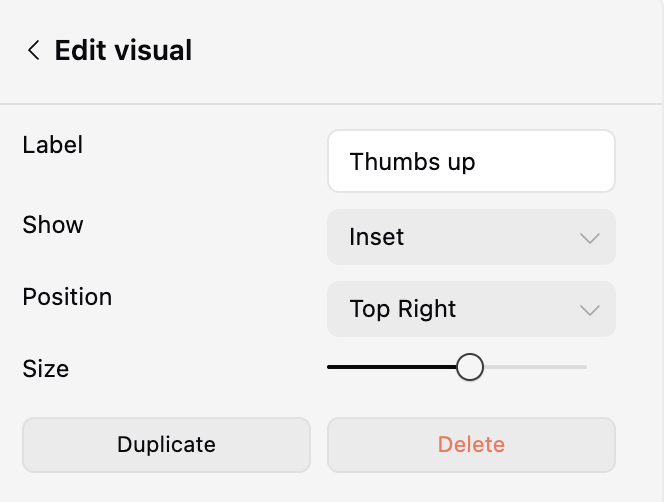668x502 pixels.
Task: Click the "Size" field caption
Action: (x=46, y=369)
